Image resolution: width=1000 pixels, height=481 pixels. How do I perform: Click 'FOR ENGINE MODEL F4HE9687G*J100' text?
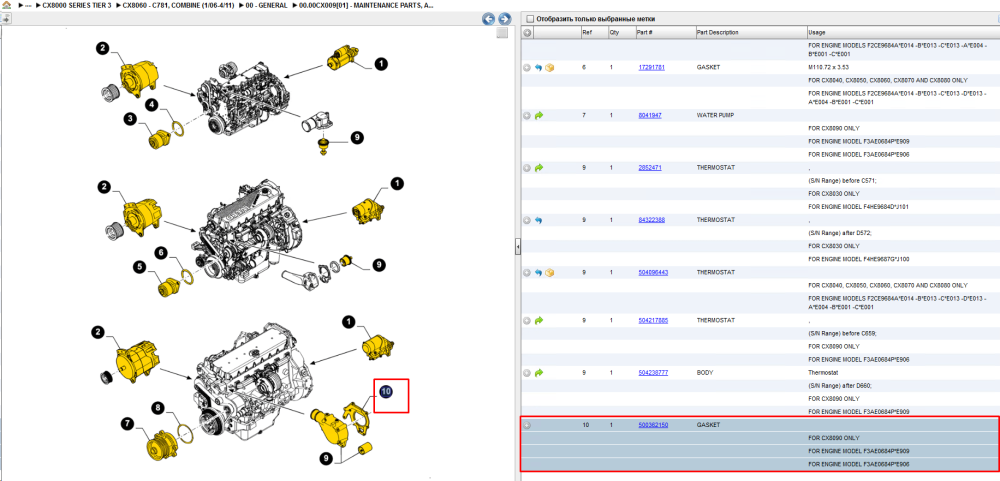click(858, 259)
